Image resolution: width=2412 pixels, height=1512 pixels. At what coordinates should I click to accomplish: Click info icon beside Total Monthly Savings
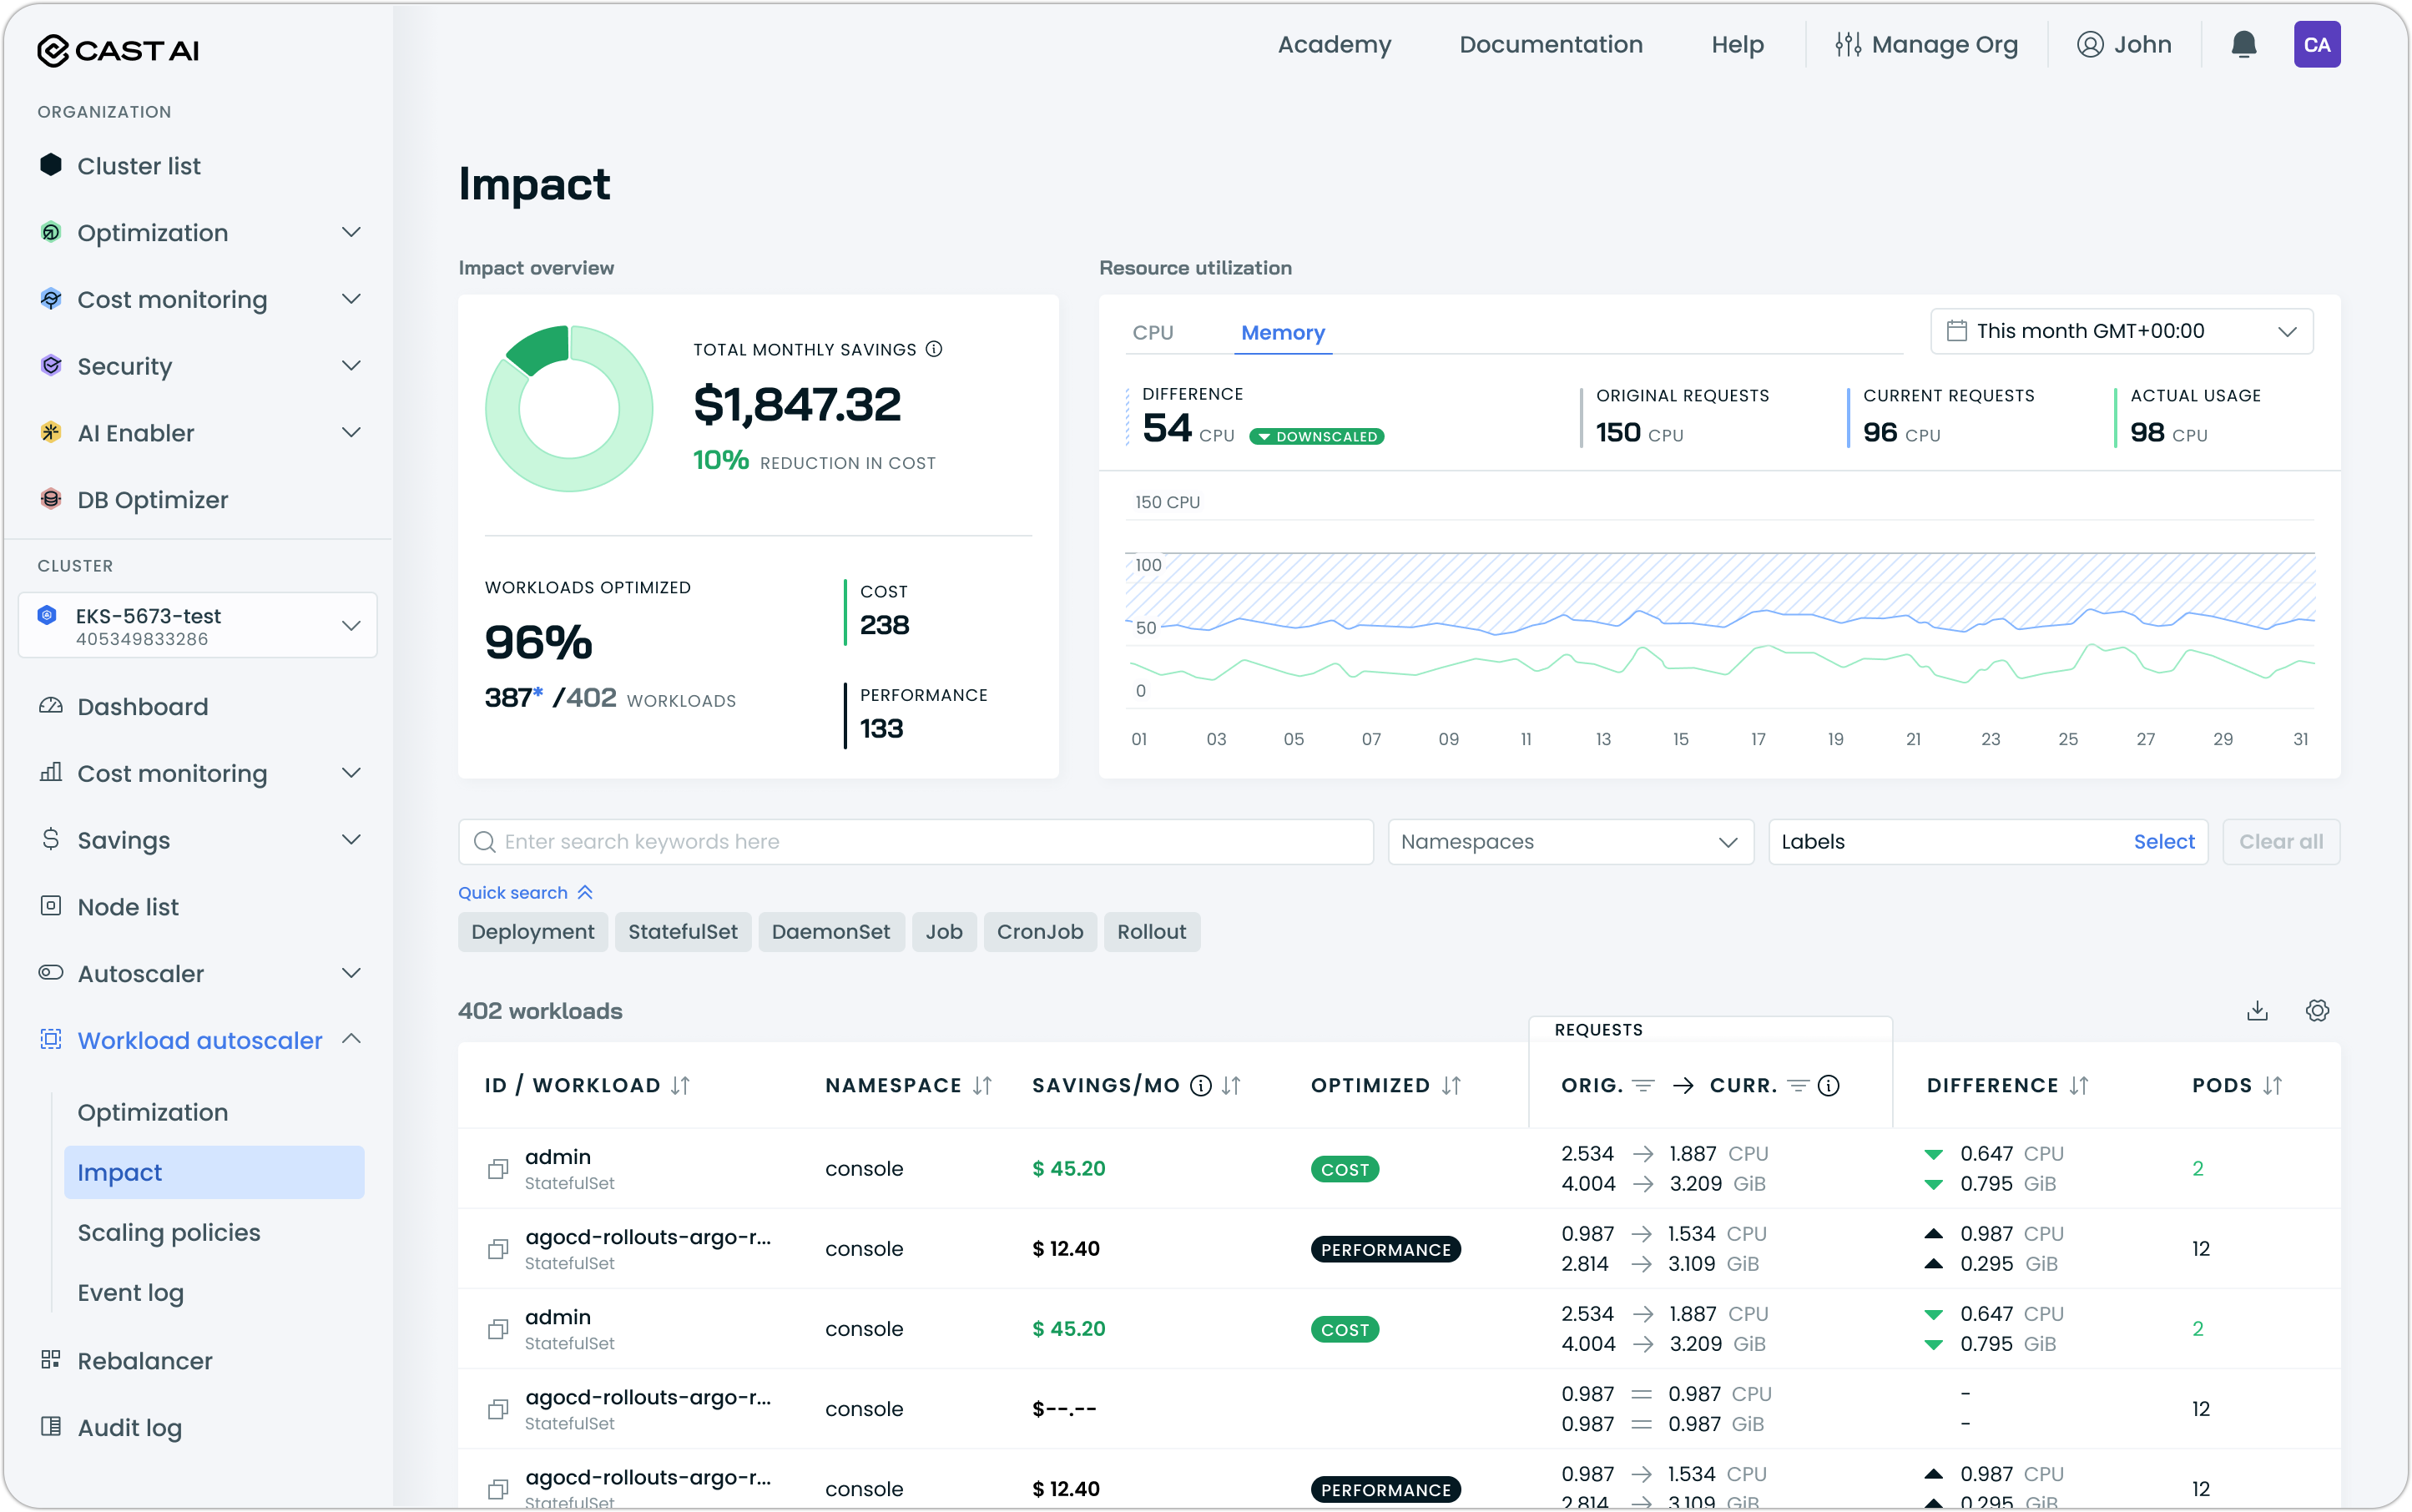point(934,349)
